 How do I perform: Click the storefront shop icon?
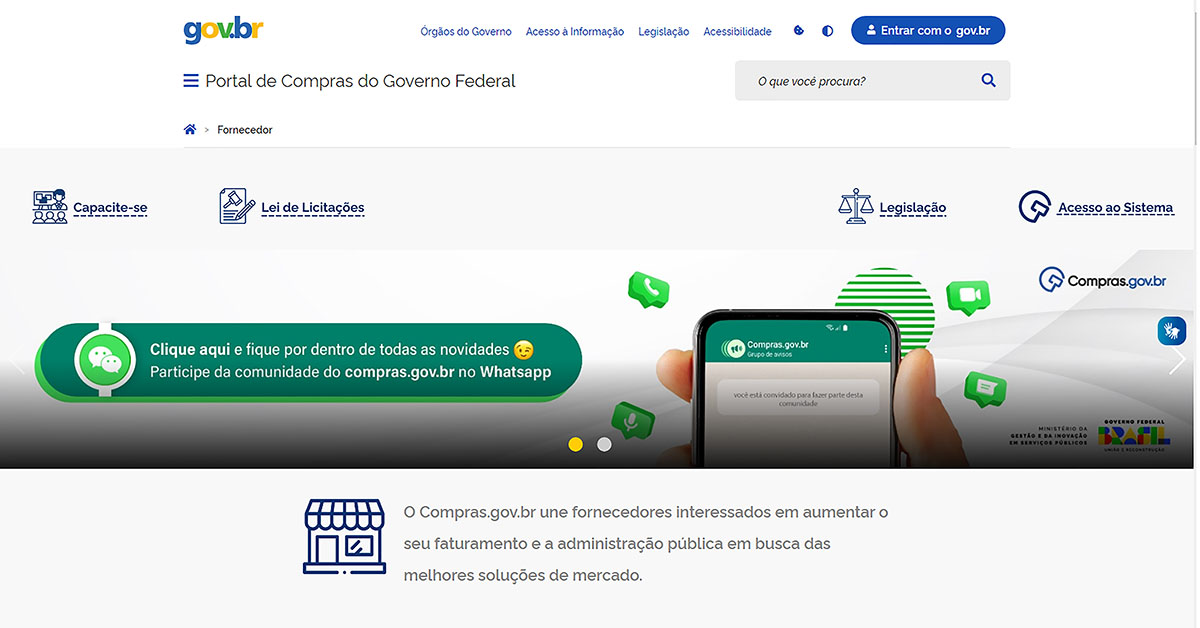point(344,537)
